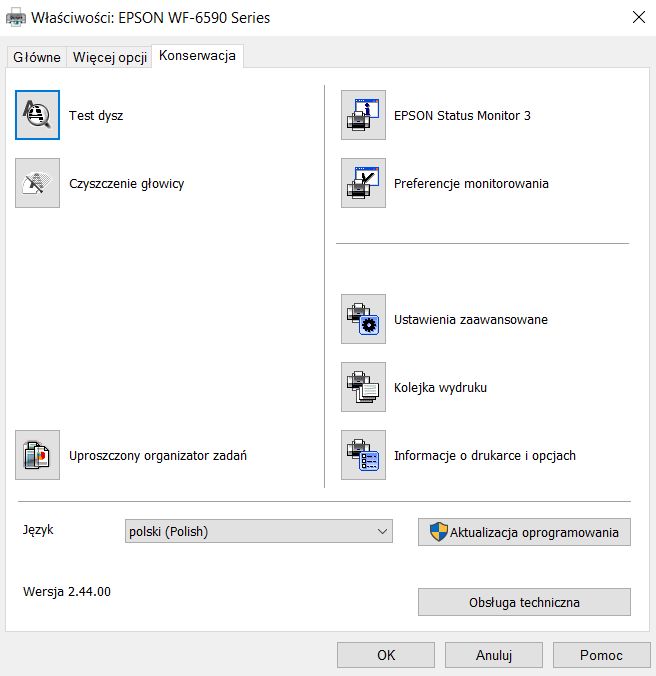Viewport: 656px width, 676px height.
Task: Click the Język label text
Action: [38, 530]
